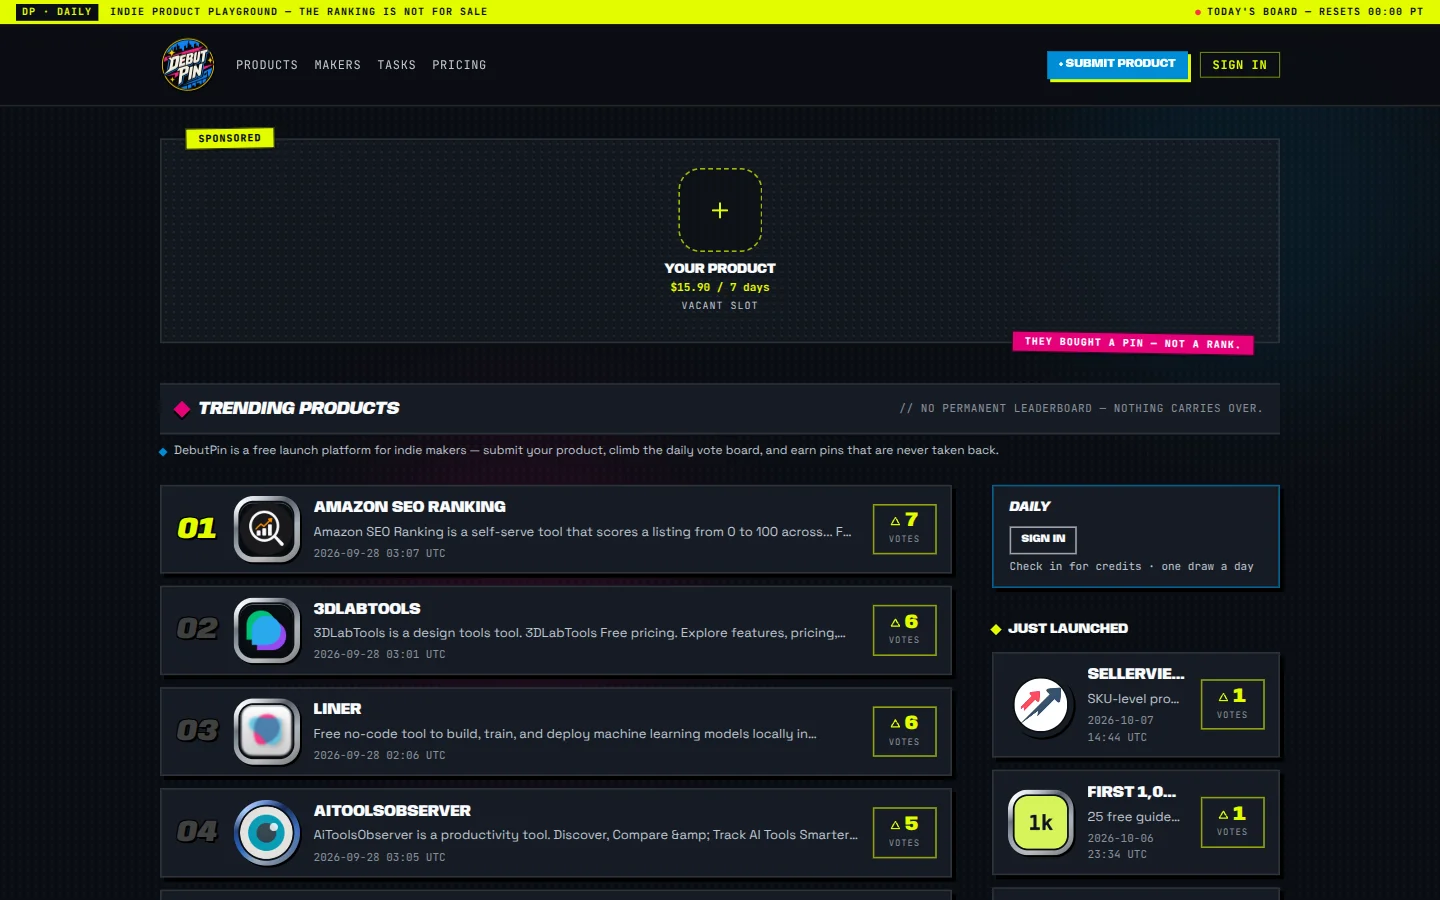Screen dimensions: 1440x900
Task: Upvote the SellerVie just launched product
Action: (x=1232, y=704)
